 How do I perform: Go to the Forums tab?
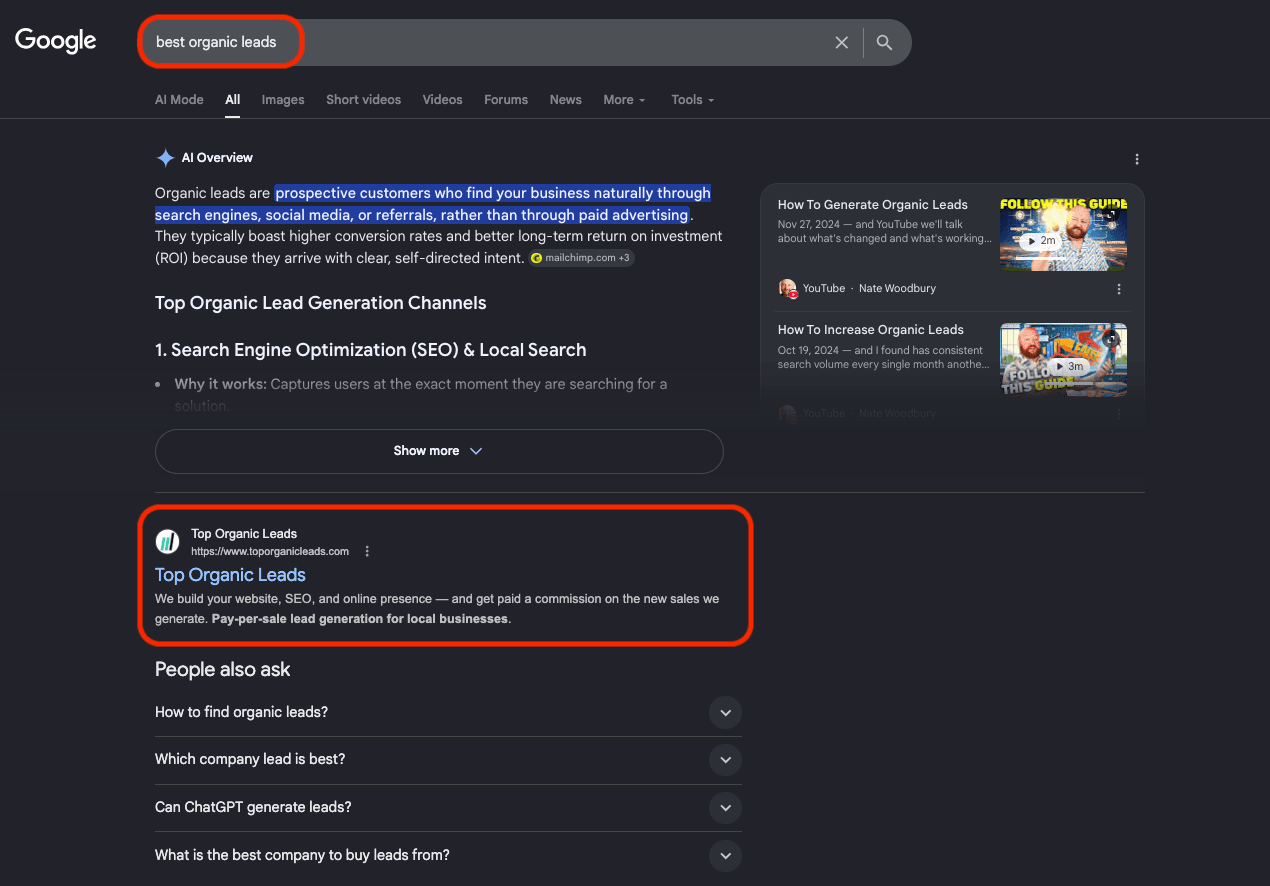coord(506,100)
